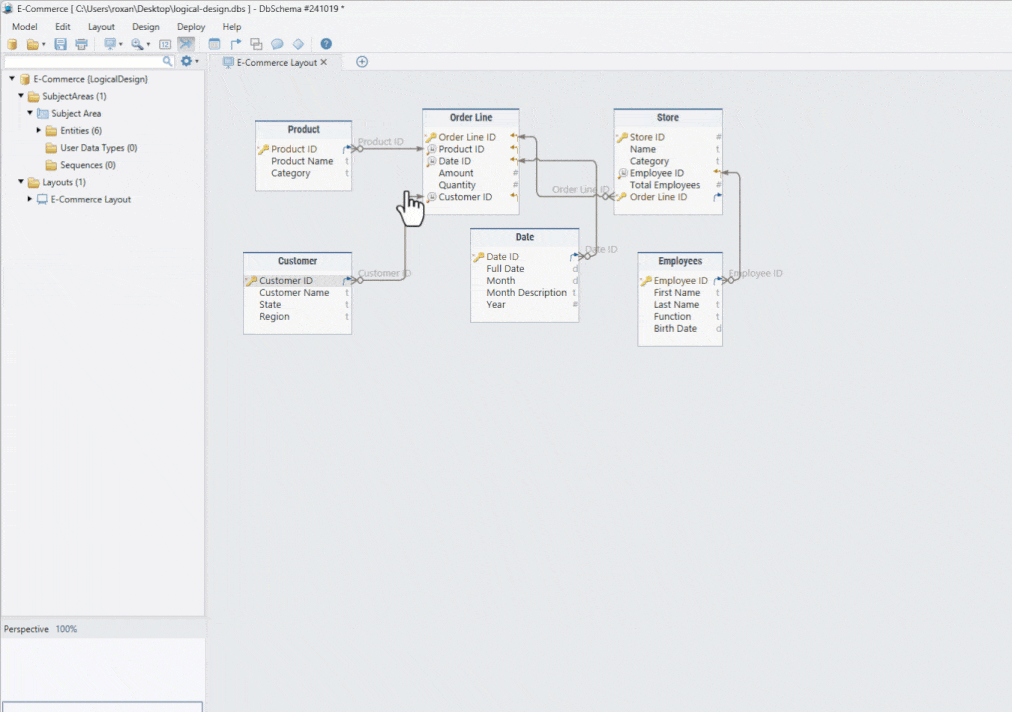
Task: Save the project with floppy disk icon
Action: click(x=61, y=44)
